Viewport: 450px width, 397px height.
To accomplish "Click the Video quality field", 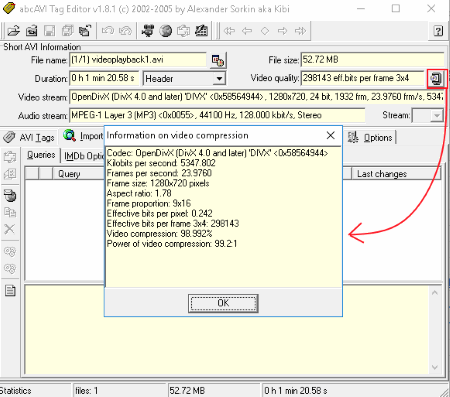I will (362, 78).
